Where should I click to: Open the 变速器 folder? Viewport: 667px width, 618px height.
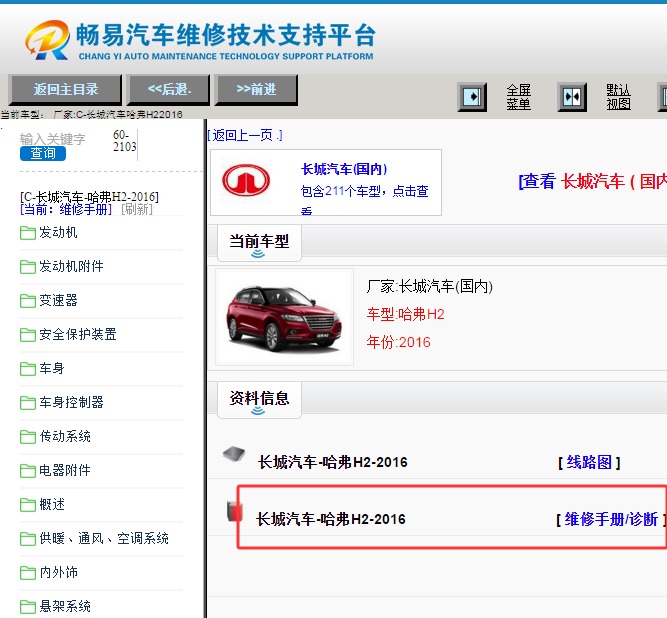tap(58, 300)
